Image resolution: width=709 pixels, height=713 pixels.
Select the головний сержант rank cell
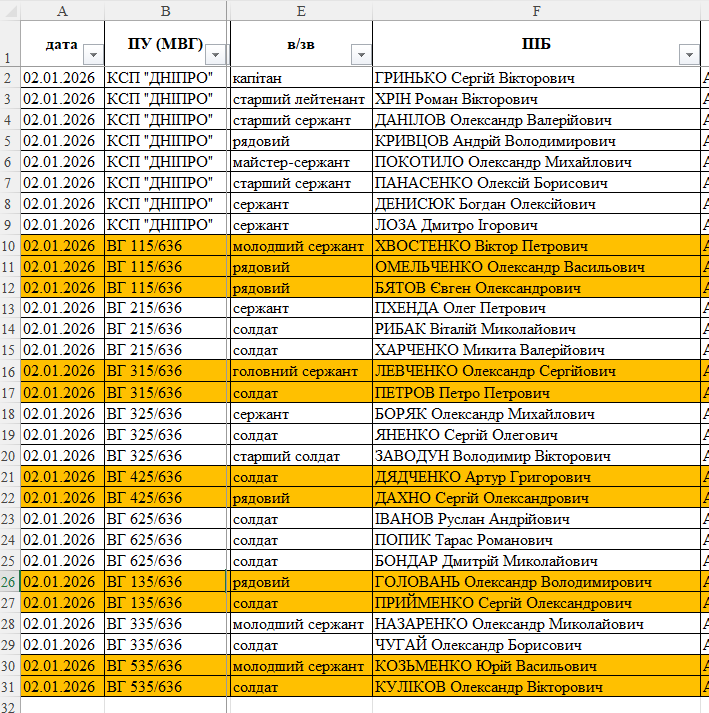tap(301, 371)
